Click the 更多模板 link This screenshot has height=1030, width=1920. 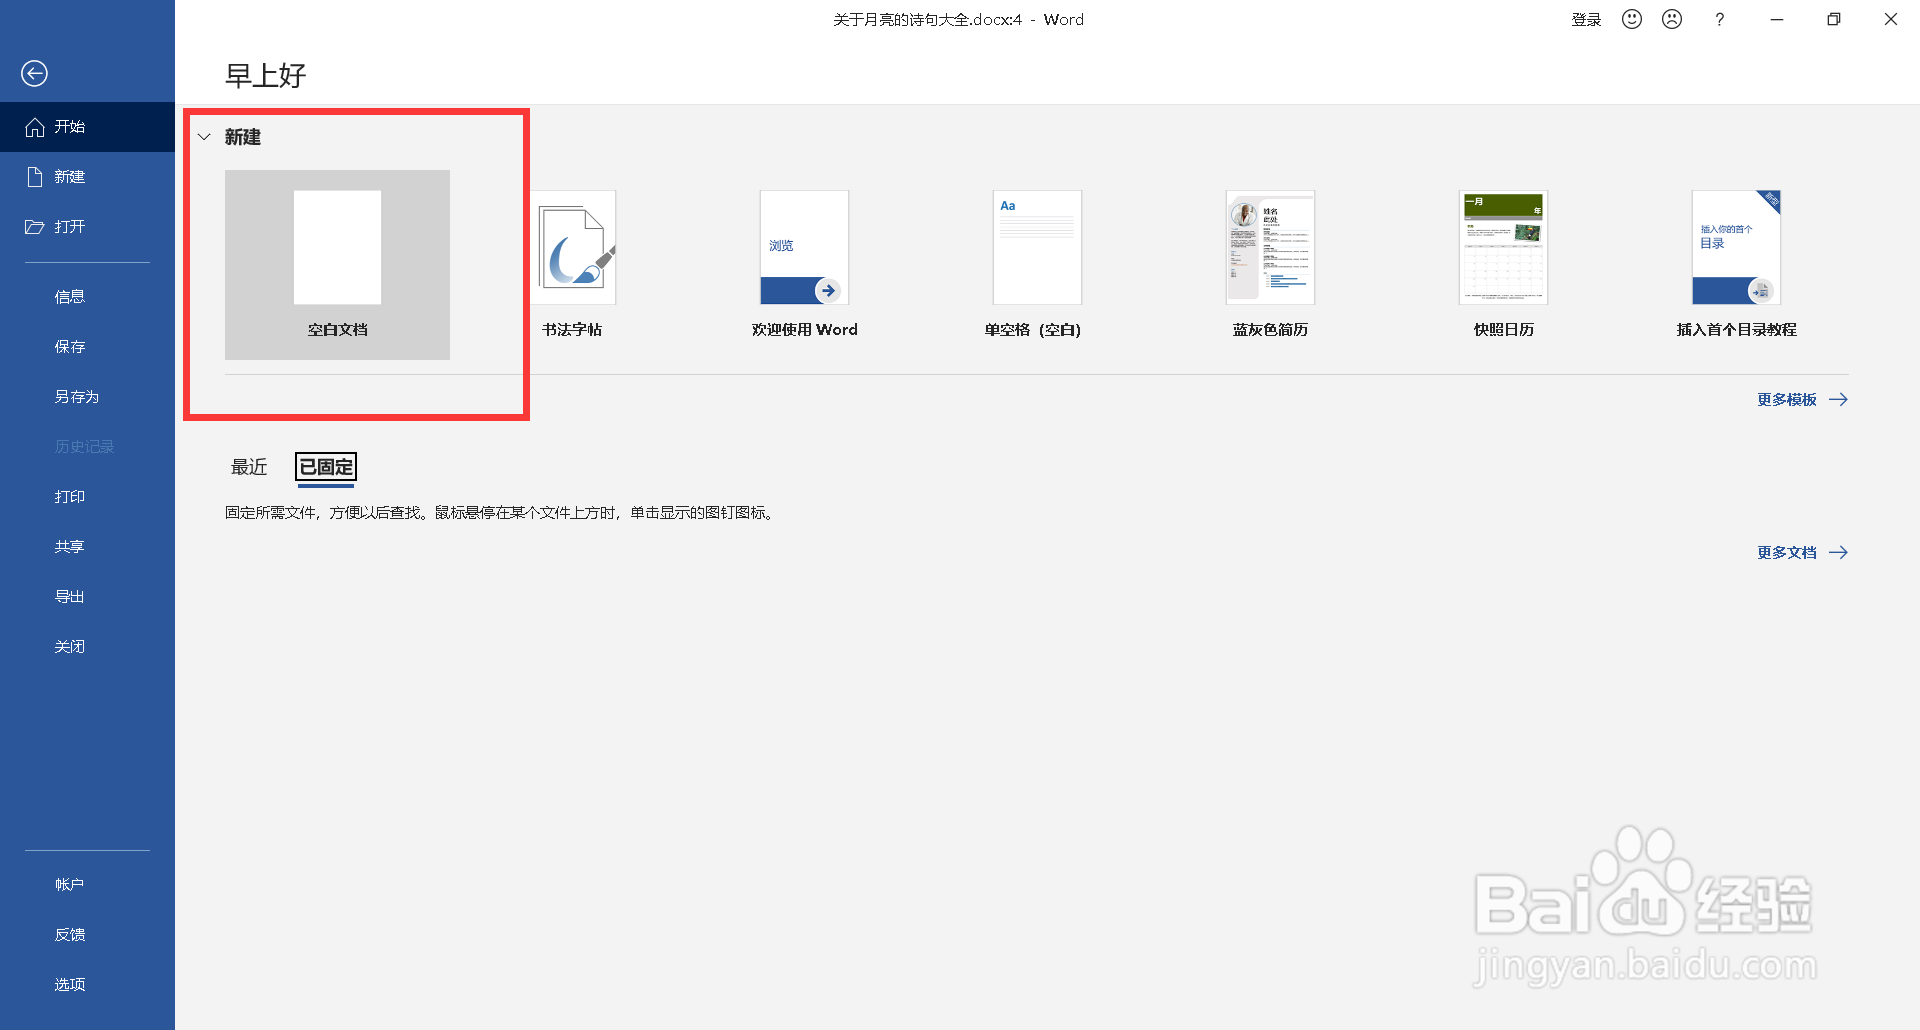click(x=1786, y=399)
